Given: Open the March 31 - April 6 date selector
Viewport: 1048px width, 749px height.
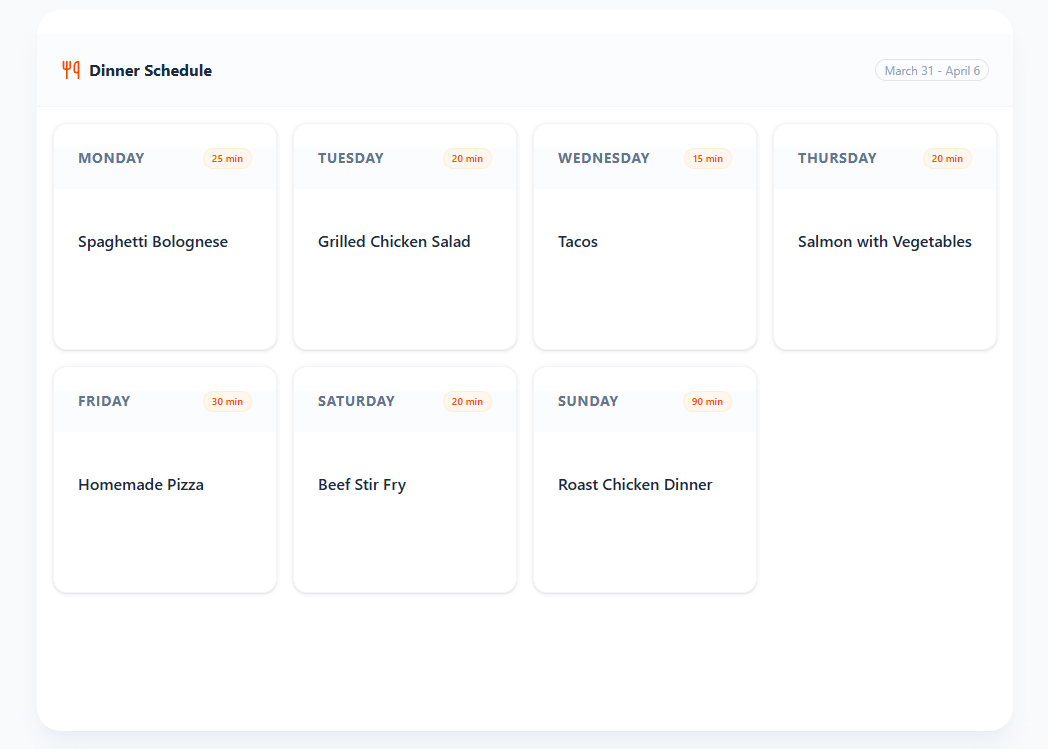Looking at the screenshot, I should pyautogui.click(x=931, y=70).
